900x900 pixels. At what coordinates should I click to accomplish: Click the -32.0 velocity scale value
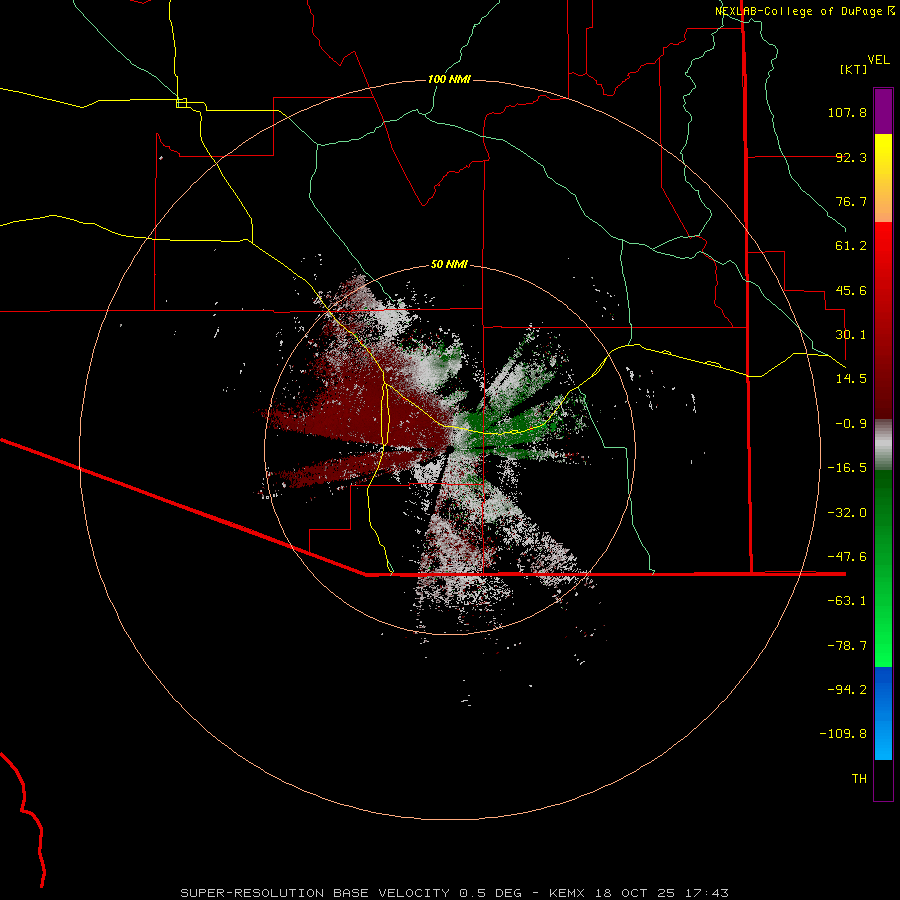(847, 513)
